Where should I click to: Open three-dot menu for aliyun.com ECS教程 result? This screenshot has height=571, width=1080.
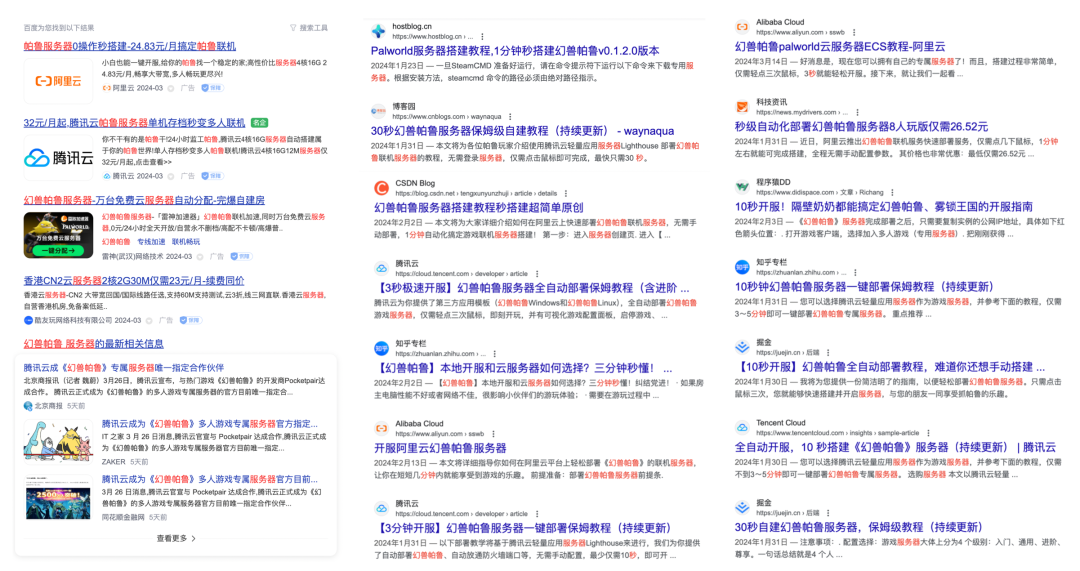tap(853, 32)
